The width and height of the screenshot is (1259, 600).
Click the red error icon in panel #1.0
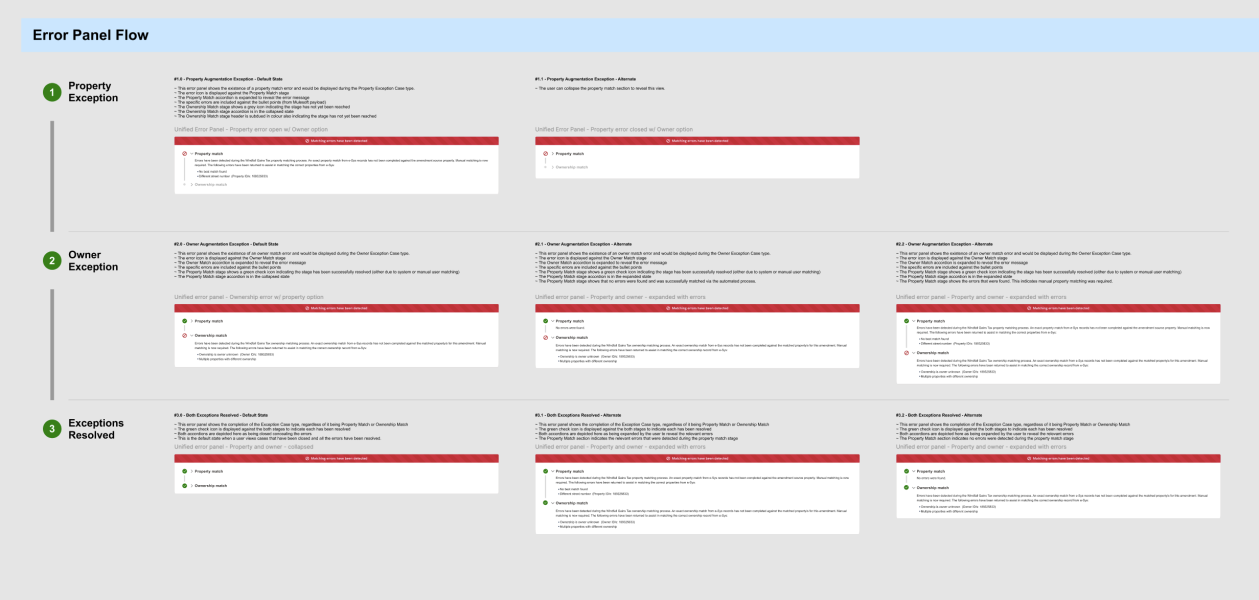pos(184,153)
